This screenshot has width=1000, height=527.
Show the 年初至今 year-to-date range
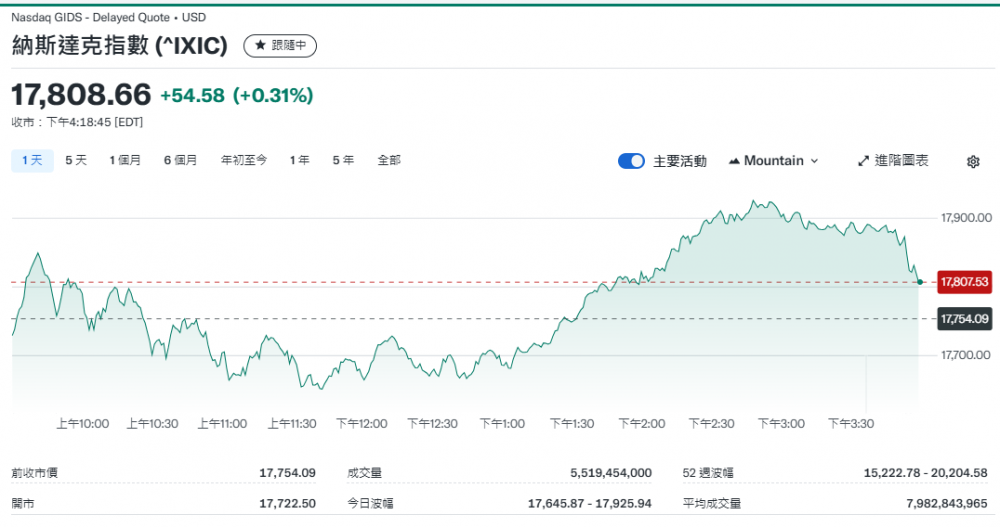pos(244,160)
